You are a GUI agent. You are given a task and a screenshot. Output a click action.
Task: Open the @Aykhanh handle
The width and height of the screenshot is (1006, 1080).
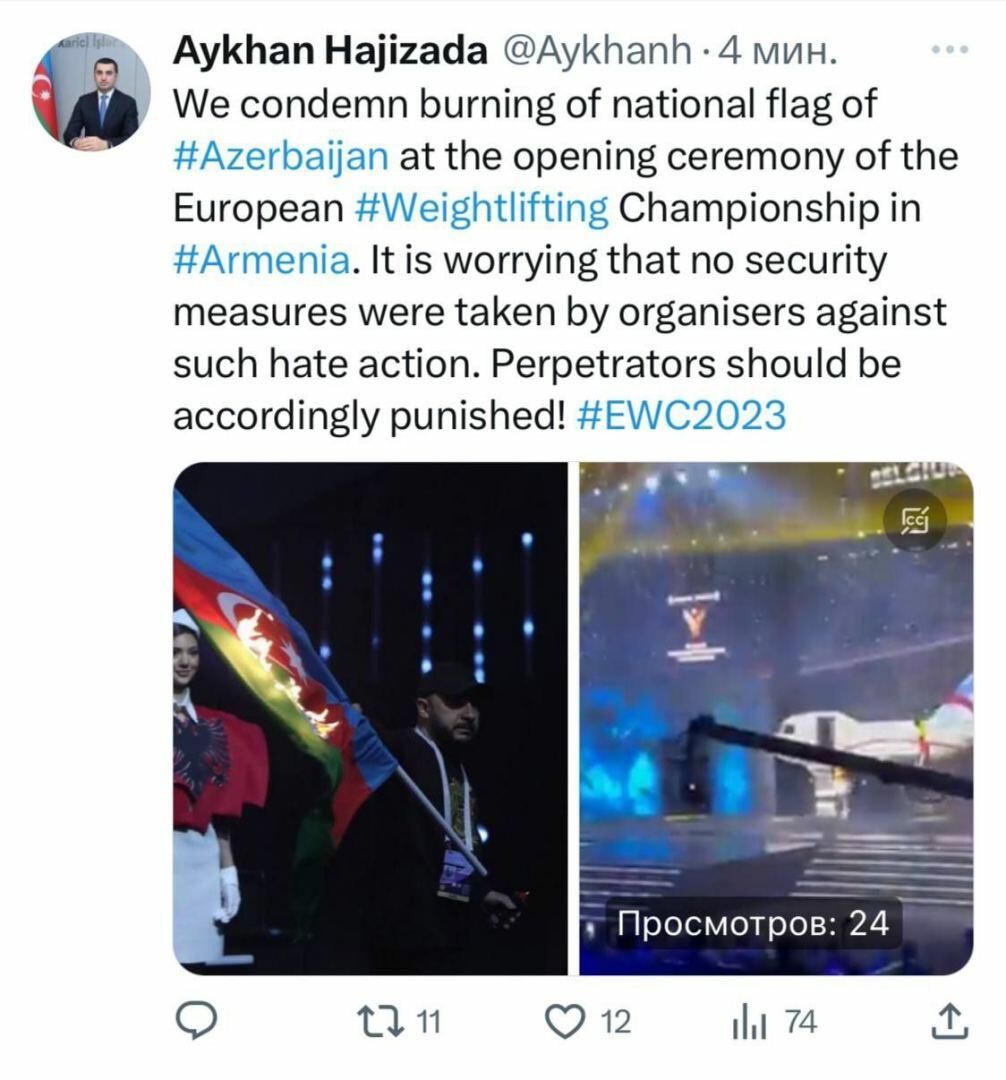[597, 51]
